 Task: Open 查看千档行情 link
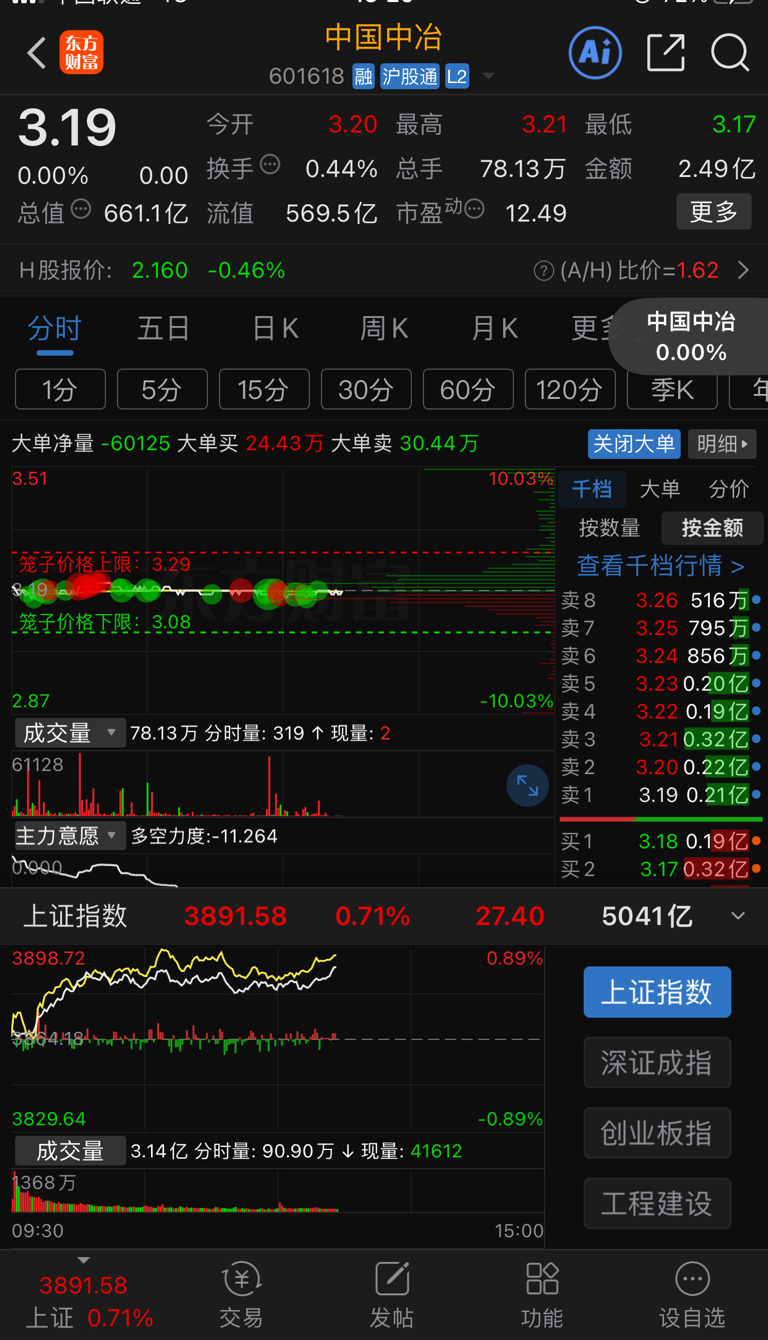click(660, 566)
